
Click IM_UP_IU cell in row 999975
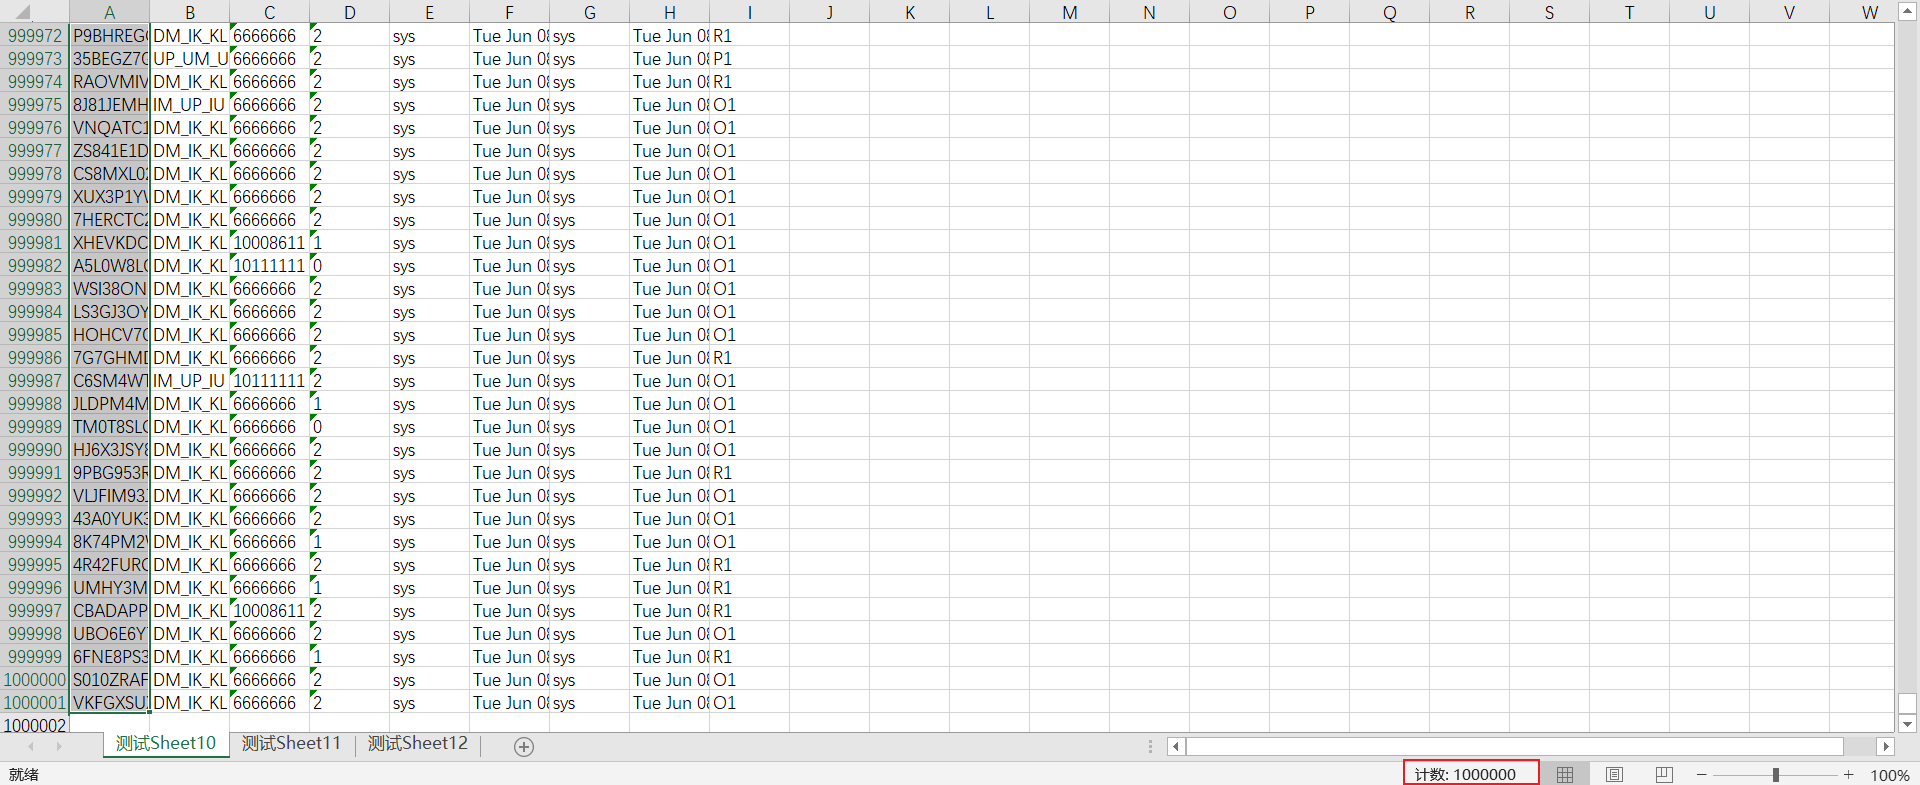click(x=190, y=105)
